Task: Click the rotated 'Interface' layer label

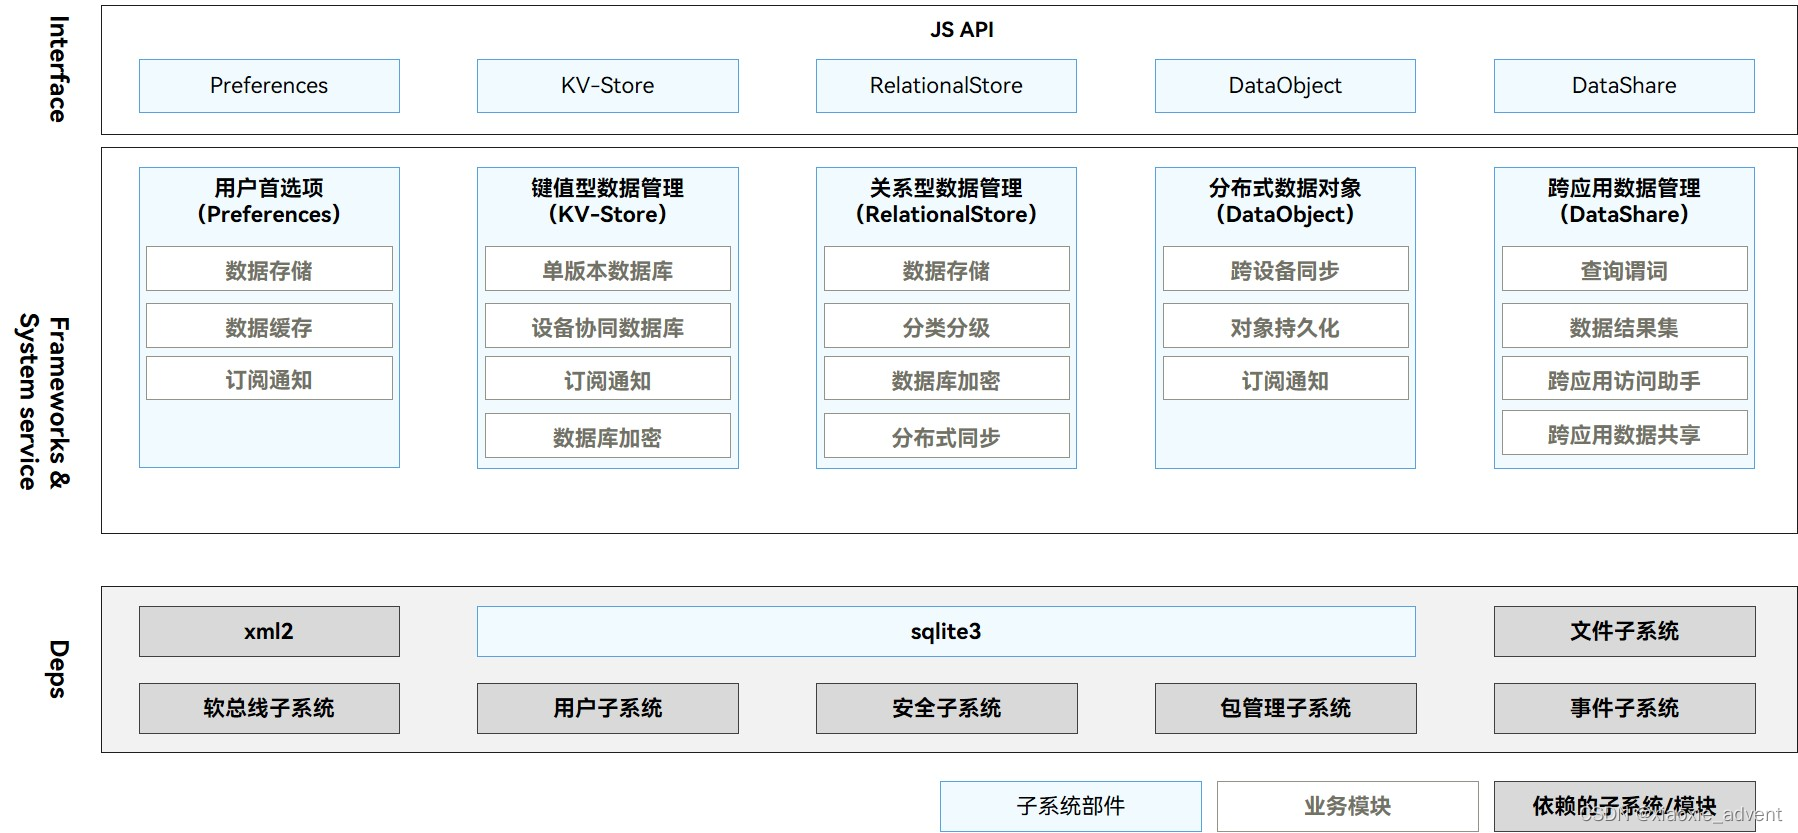Action: [x=58, y=69]
